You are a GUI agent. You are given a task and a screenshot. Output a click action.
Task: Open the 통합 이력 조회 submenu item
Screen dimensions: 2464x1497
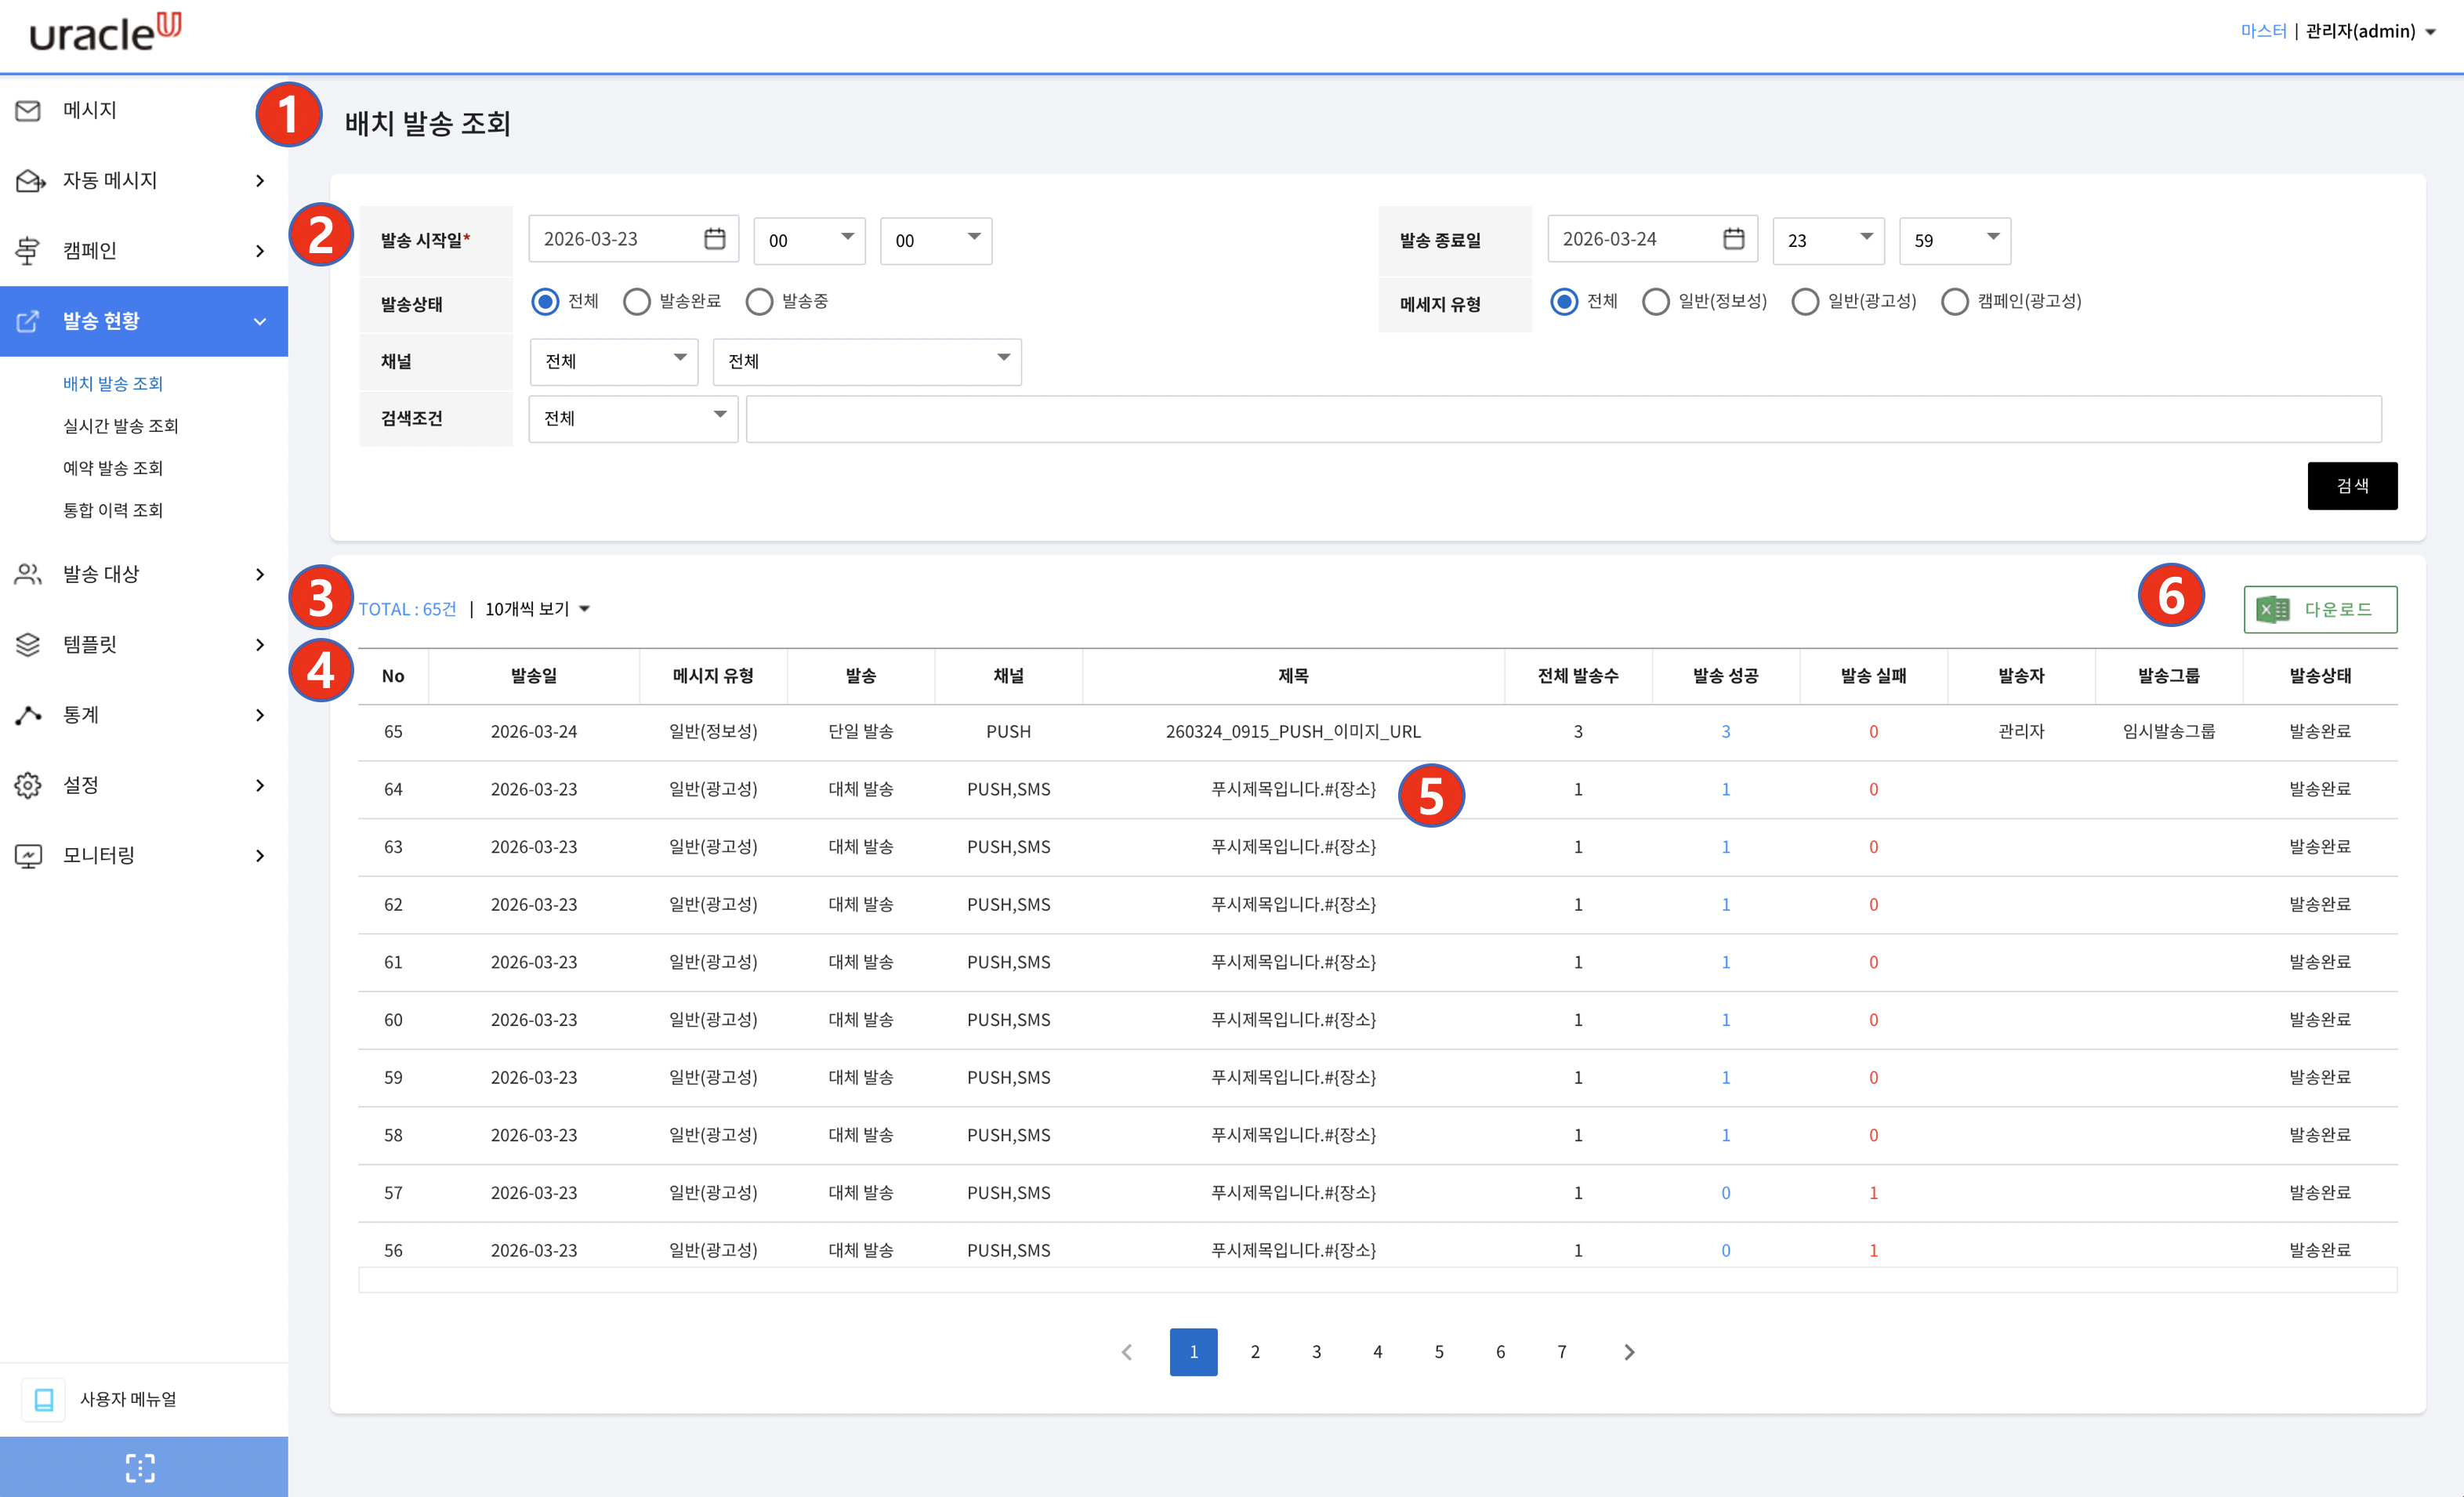click(113, 510)
